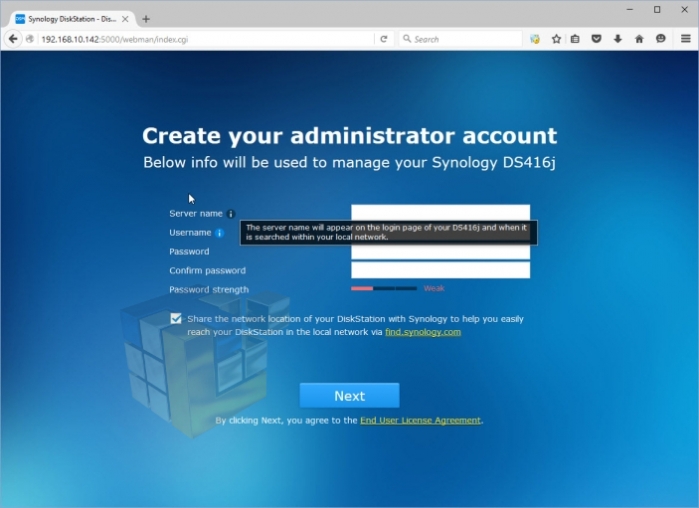Open the Hello chat smiley icon
The width and height of the screenshot is (699, 508).
pyautogui.click(x=661, y=39)
